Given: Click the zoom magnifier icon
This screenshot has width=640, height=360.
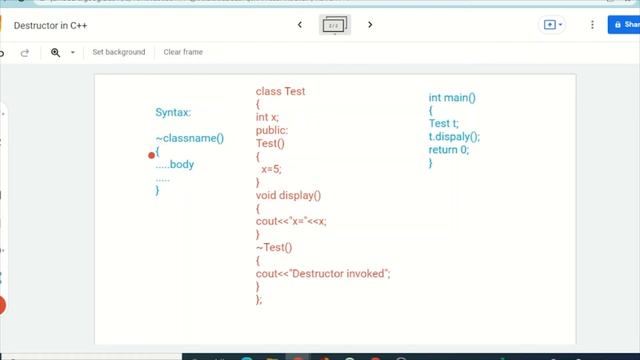Looking at the screenshot, I should (x=56, y=52).
